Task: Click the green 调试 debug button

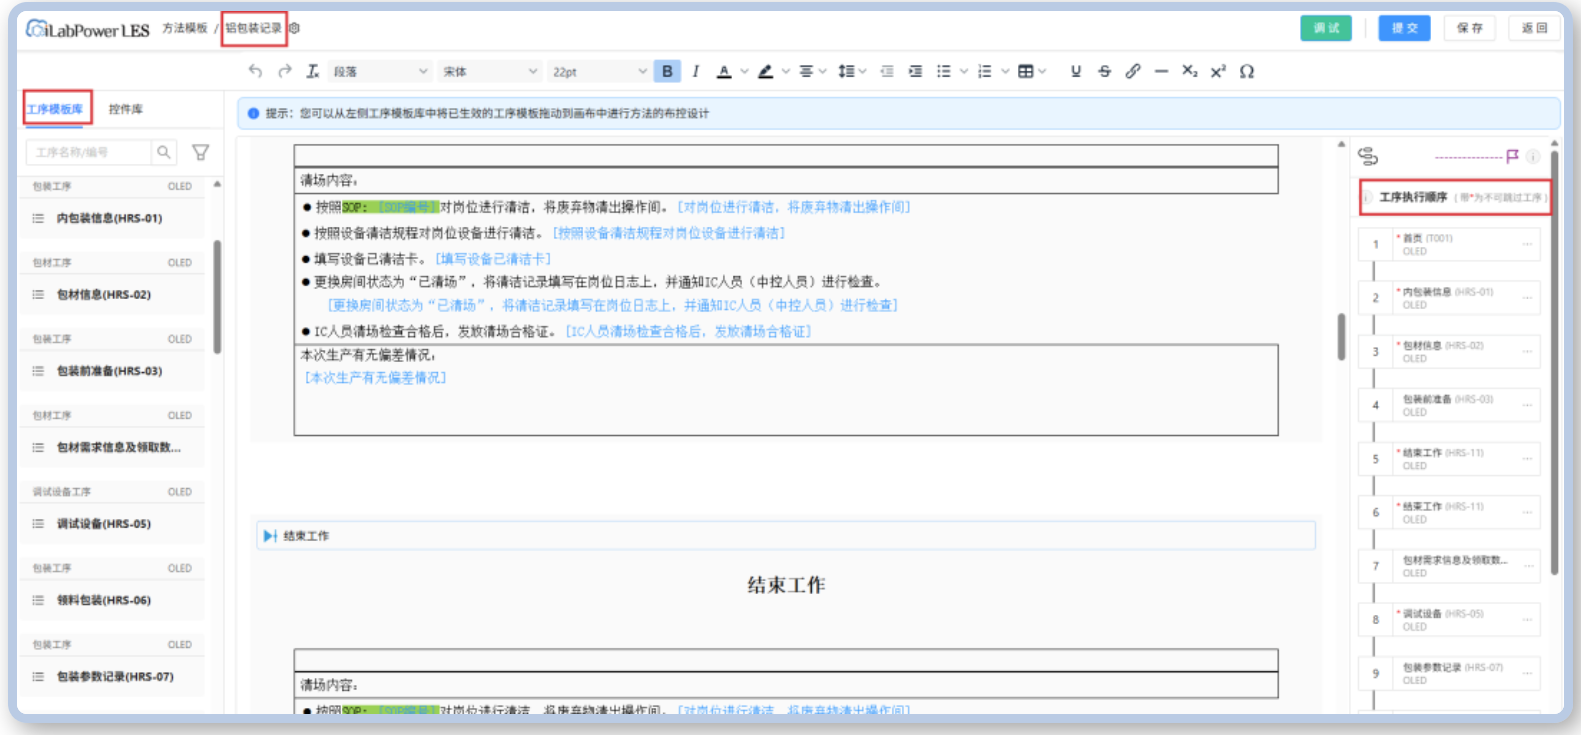Action: 1326,28
